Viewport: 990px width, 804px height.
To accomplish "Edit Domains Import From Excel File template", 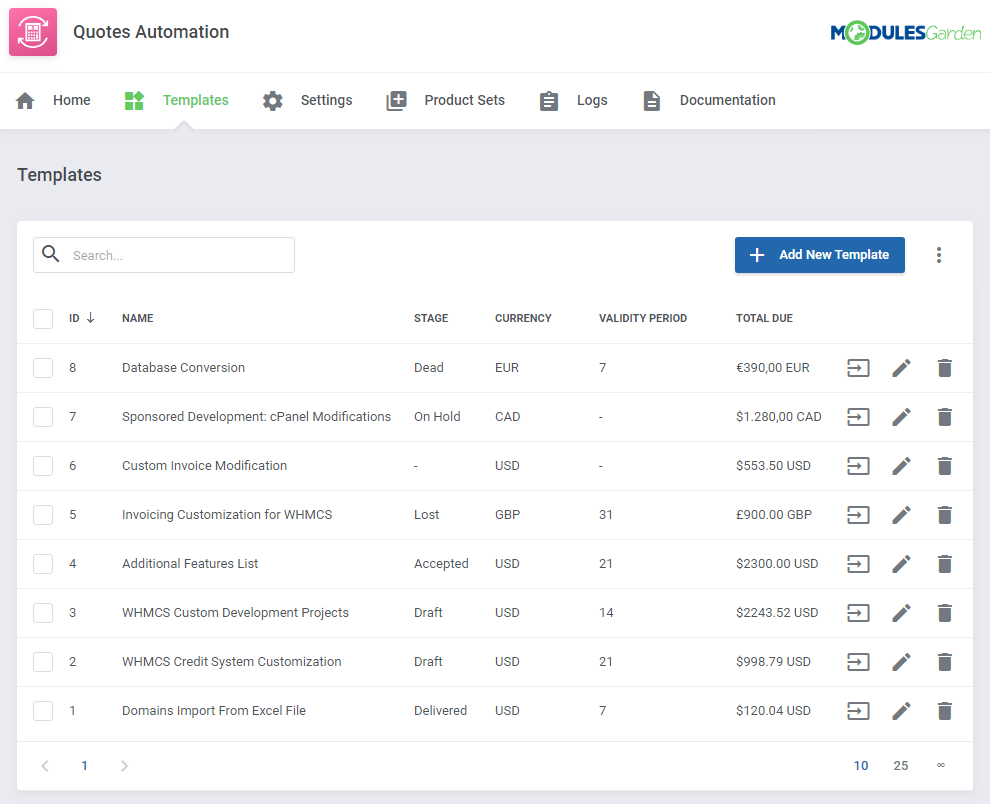I will coord(902,711).
